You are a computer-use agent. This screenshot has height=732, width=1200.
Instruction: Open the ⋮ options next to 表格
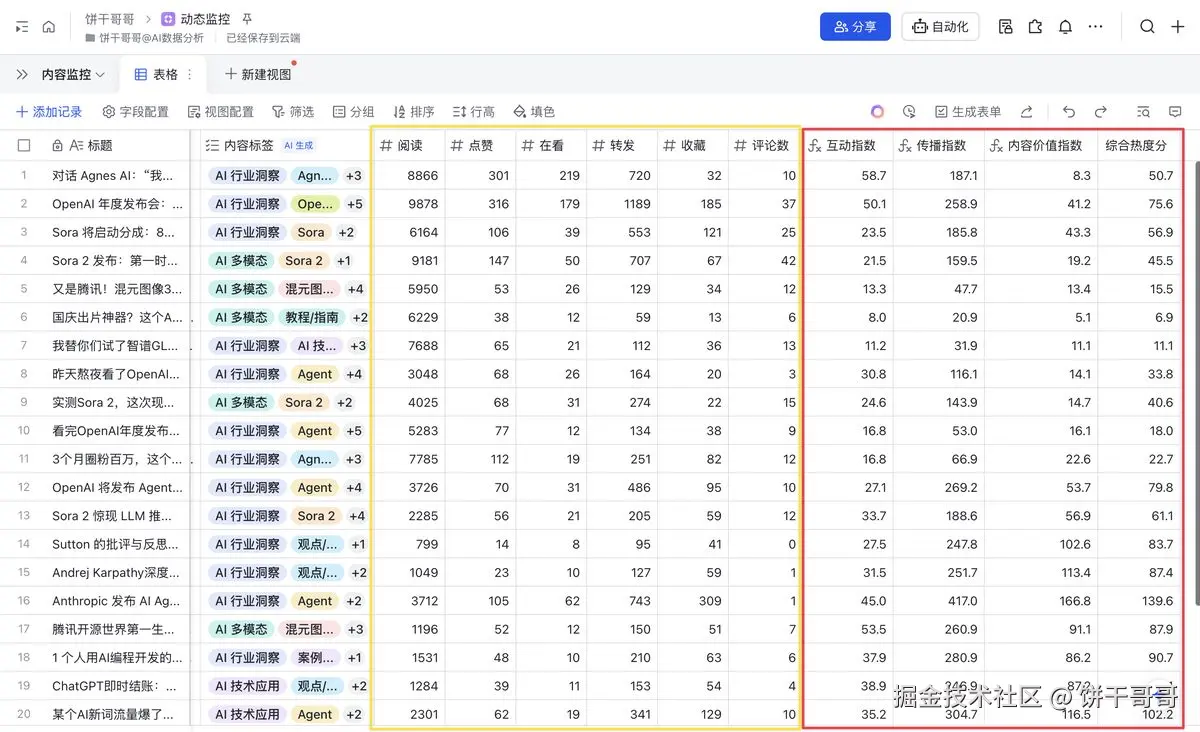point(188,74)
